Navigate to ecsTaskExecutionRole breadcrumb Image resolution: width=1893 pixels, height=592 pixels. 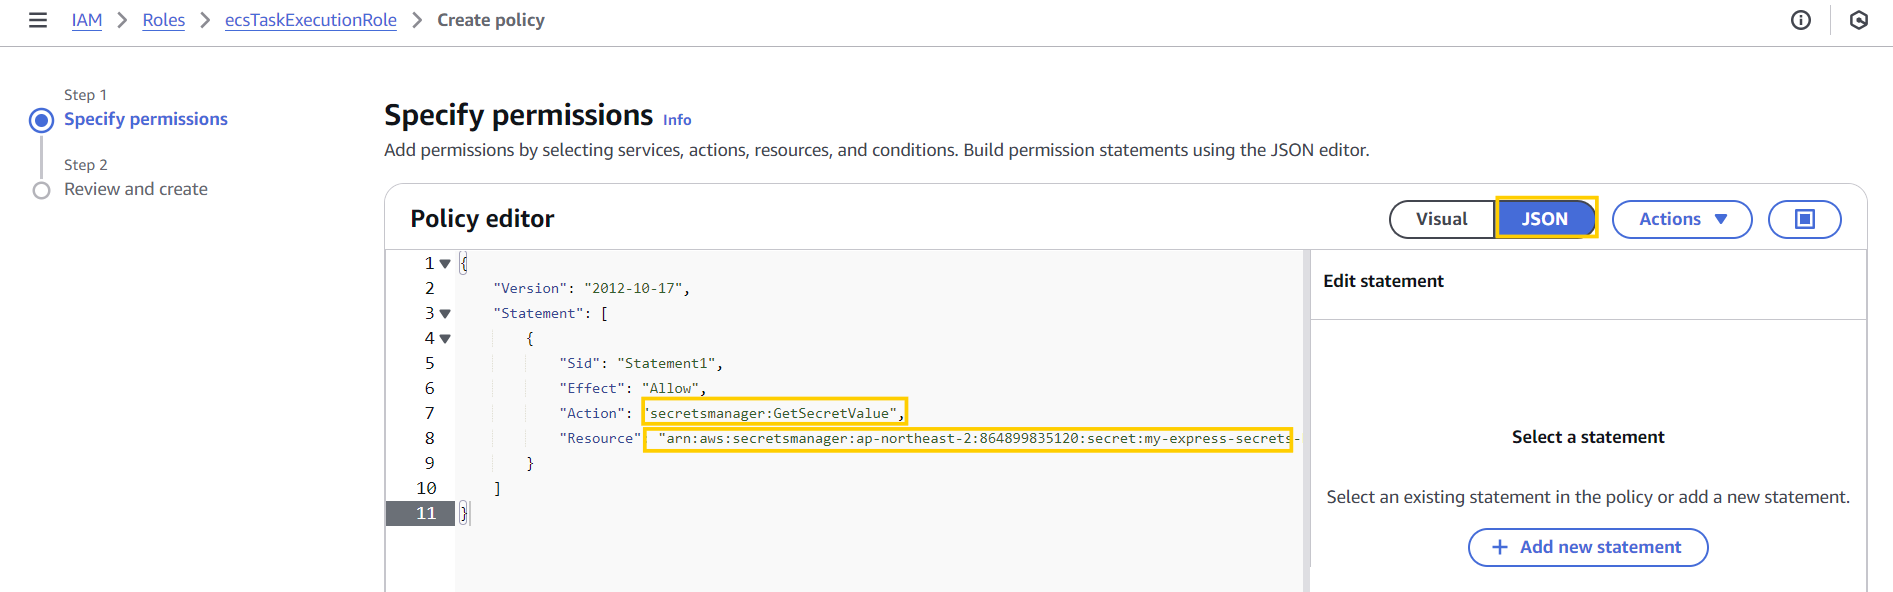[310, 20]
